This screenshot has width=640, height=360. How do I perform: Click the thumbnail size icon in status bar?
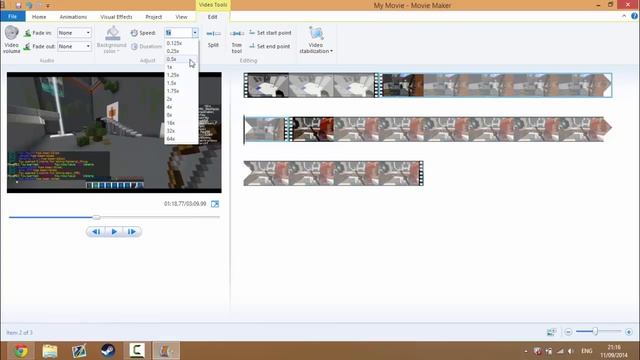pos(551,332)
